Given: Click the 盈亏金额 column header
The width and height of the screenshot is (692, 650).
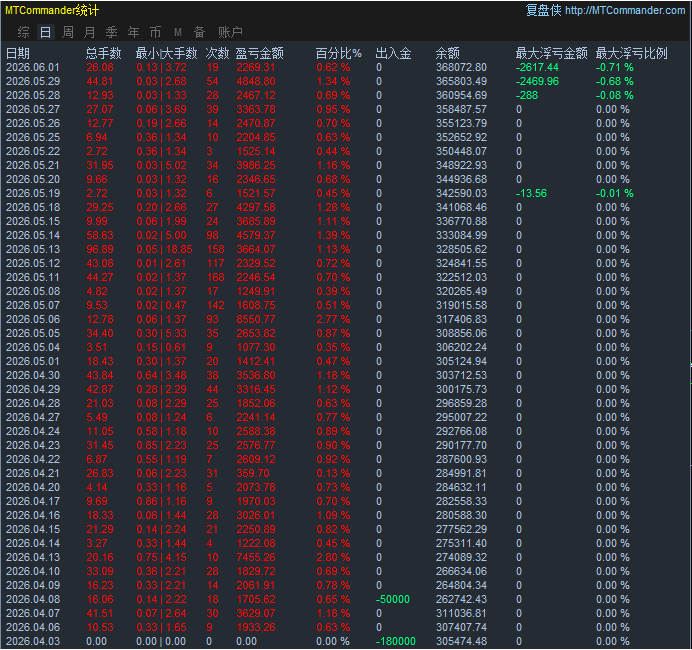Looking at the screenshot, I should pyautogui.click(x=260, y=53).
